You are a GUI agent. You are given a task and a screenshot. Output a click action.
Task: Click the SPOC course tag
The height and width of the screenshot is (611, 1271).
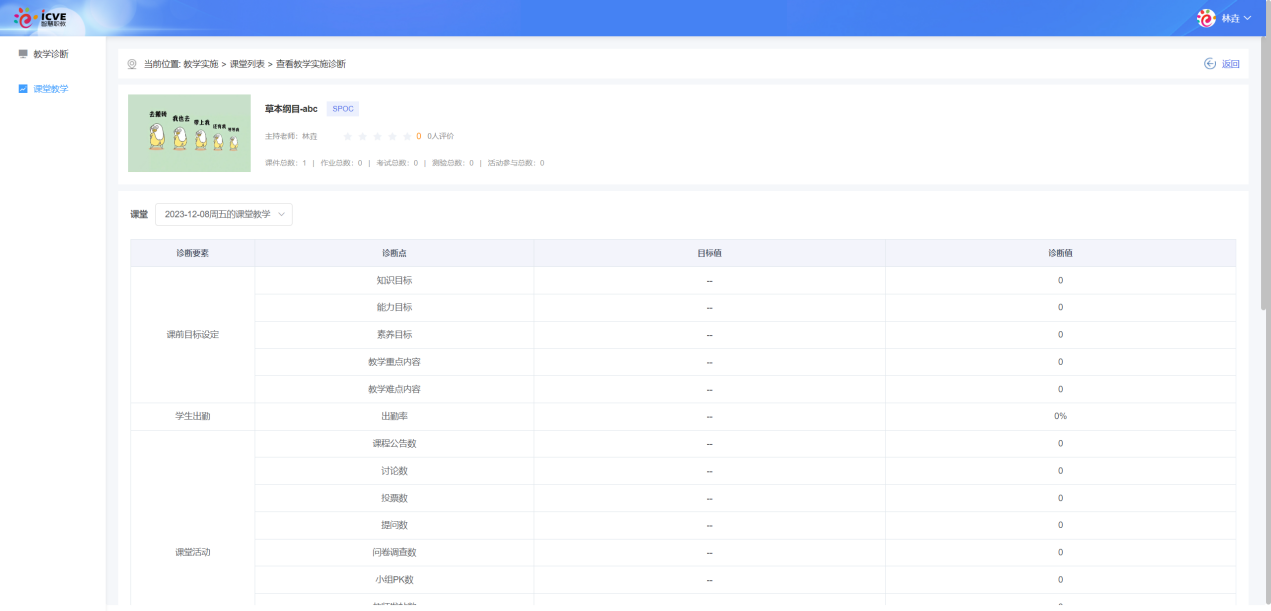click(x=343, y=109)
